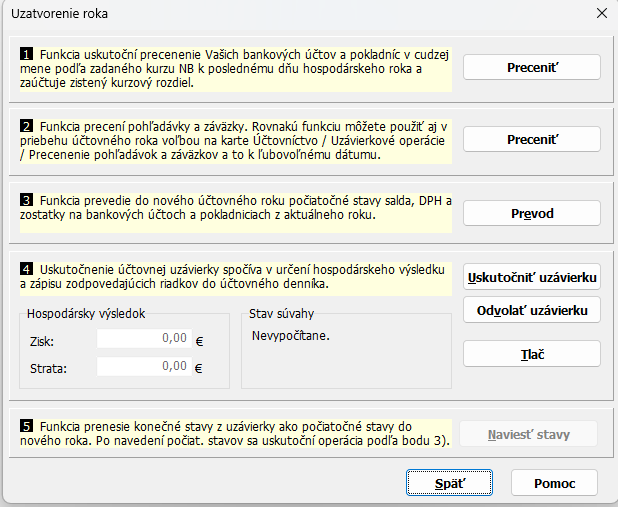Image resolution: width=618 pixels, height=507 pixels.
Task: Click the step 2 number icon
Action: (27, 127)
